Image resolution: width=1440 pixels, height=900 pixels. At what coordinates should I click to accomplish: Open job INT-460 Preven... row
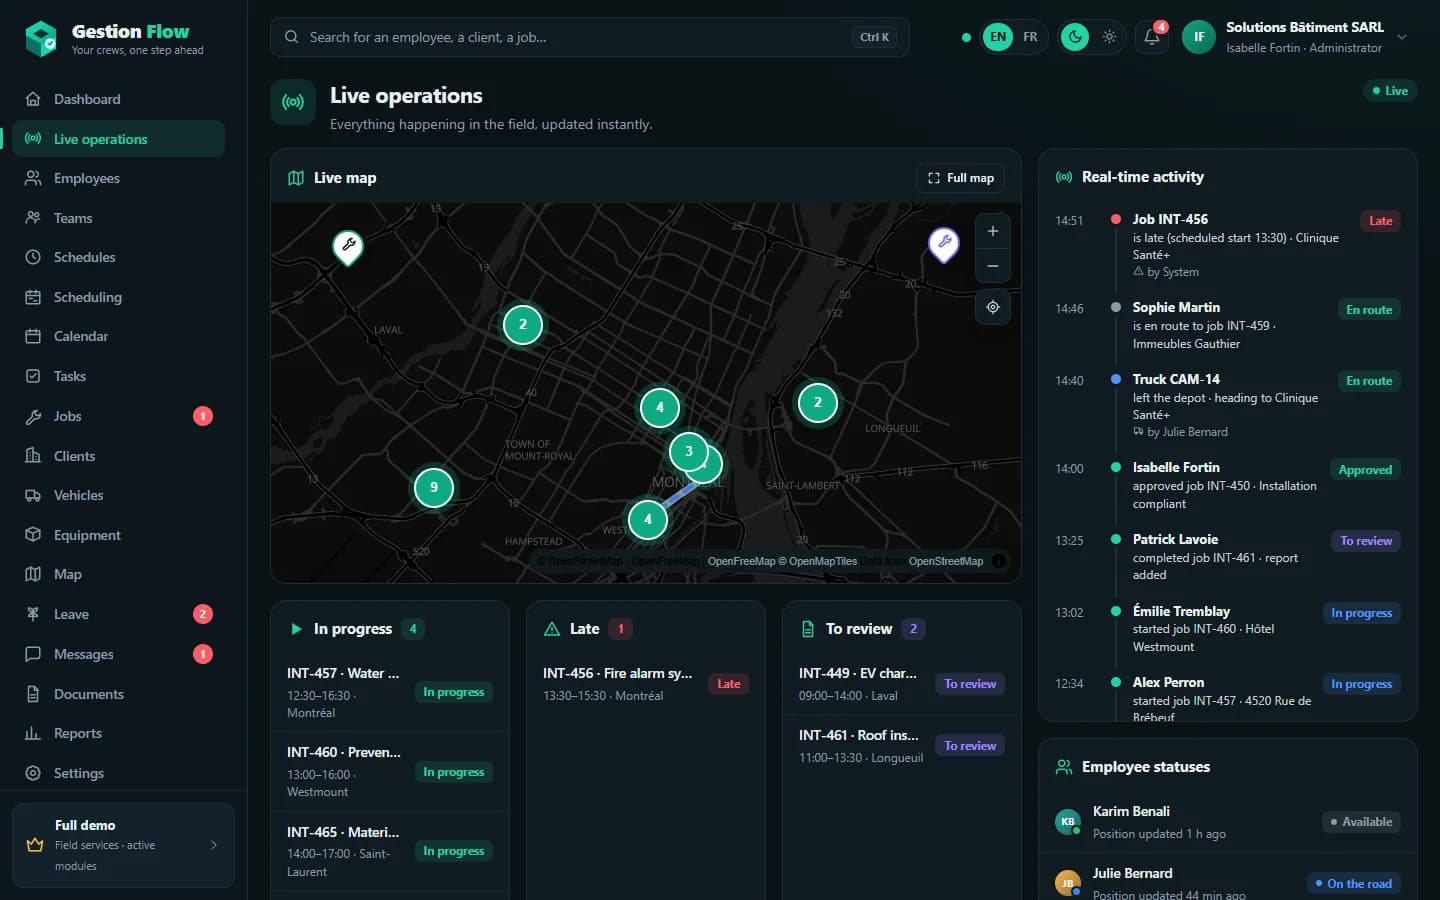tap(390, 772)
